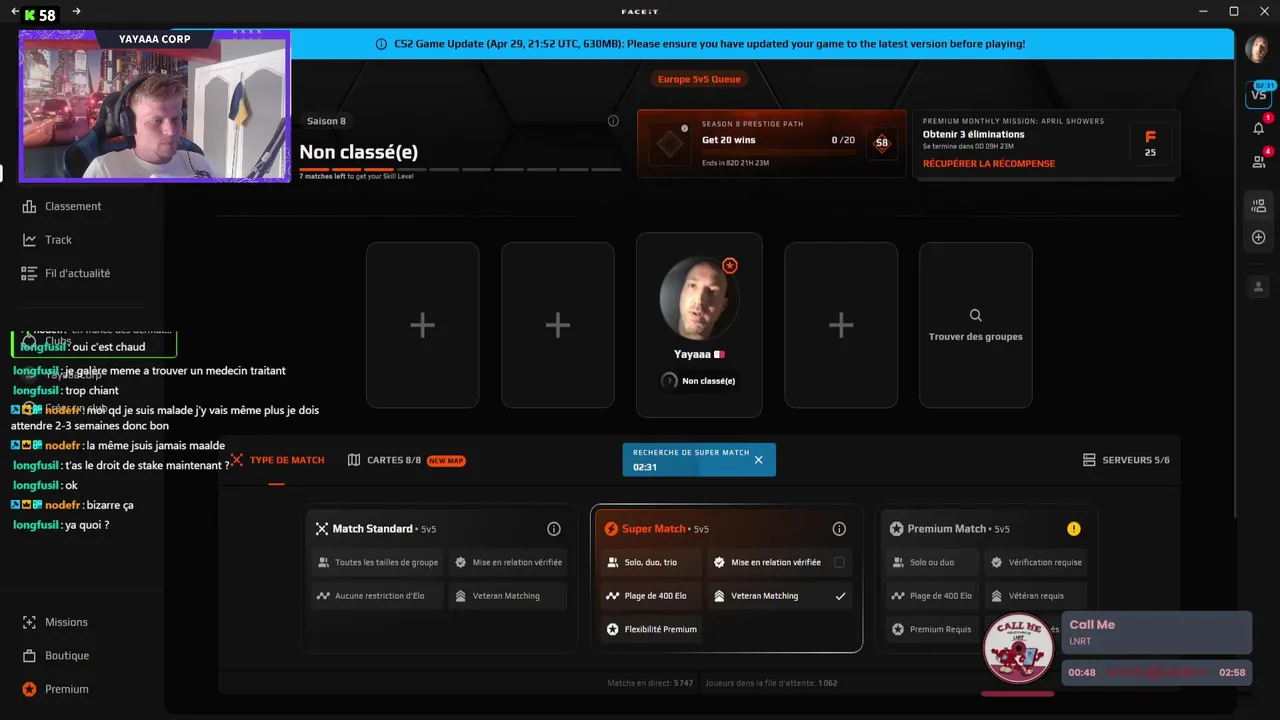Screen dimensions: 1280x720
Task: Show info for Super Match
Action: (x=839, y=529)
